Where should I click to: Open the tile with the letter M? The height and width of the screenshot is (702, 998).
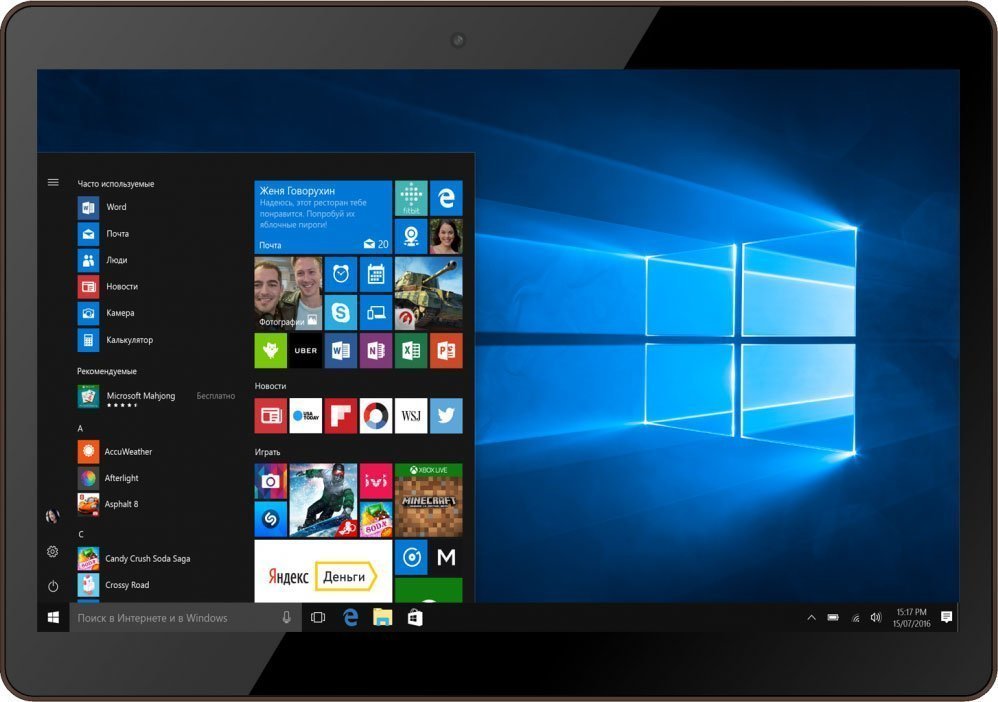(x=446, y=558)
